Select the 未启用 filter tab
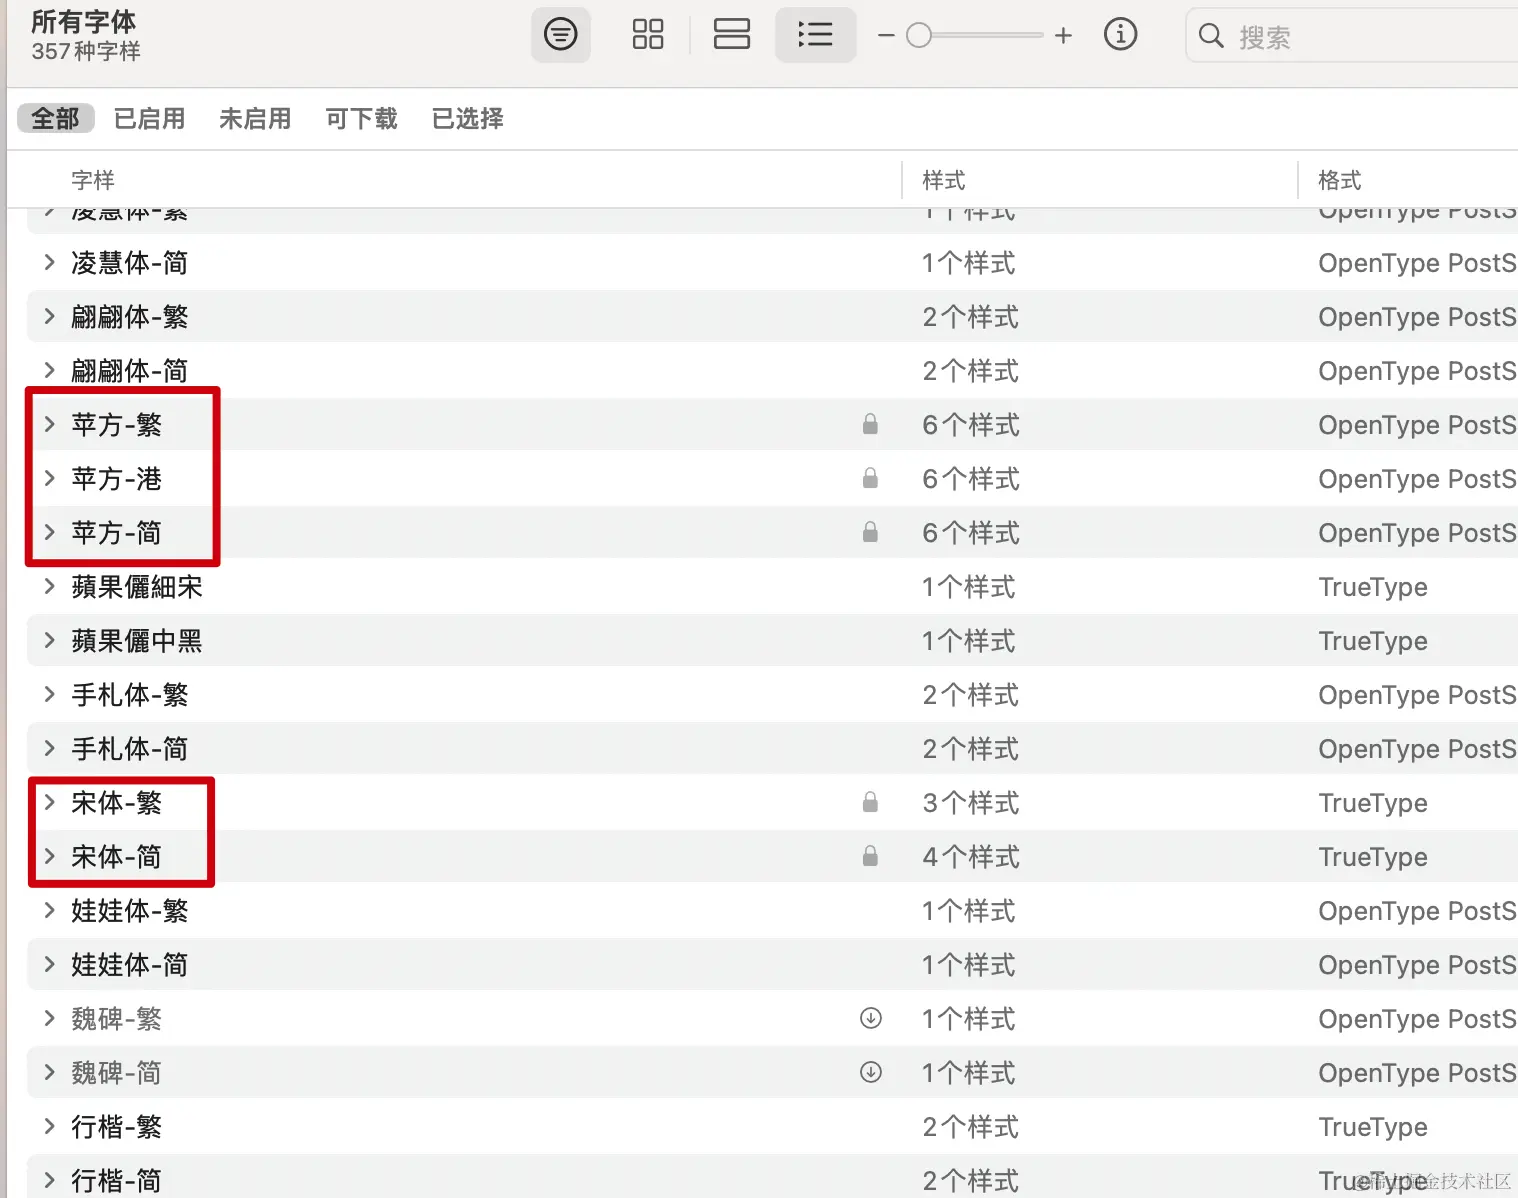Screen dimensions: 1518x1198 [255, 118]
